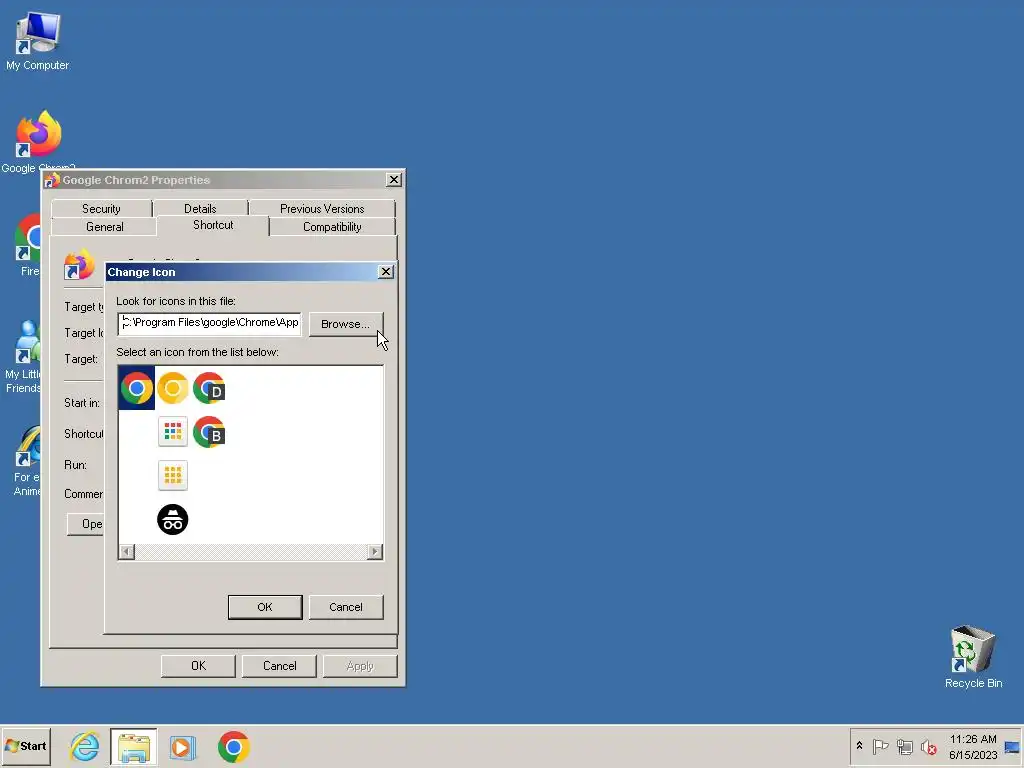Click the network status tray icon
This screenshot has width=1024, height=768.
click(x=904, y=746)
